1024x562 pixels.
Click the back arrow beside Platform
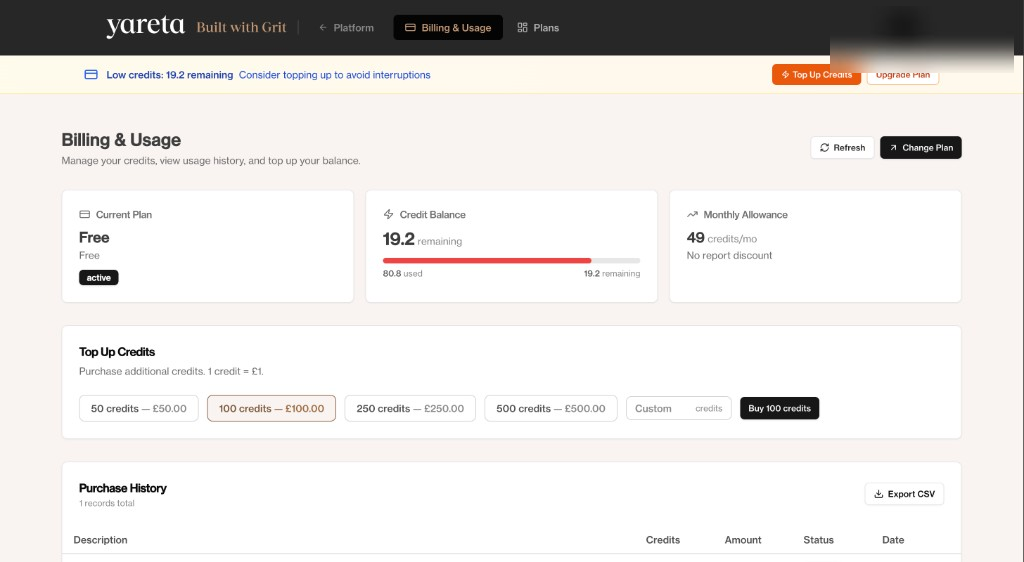click(323, 27)
